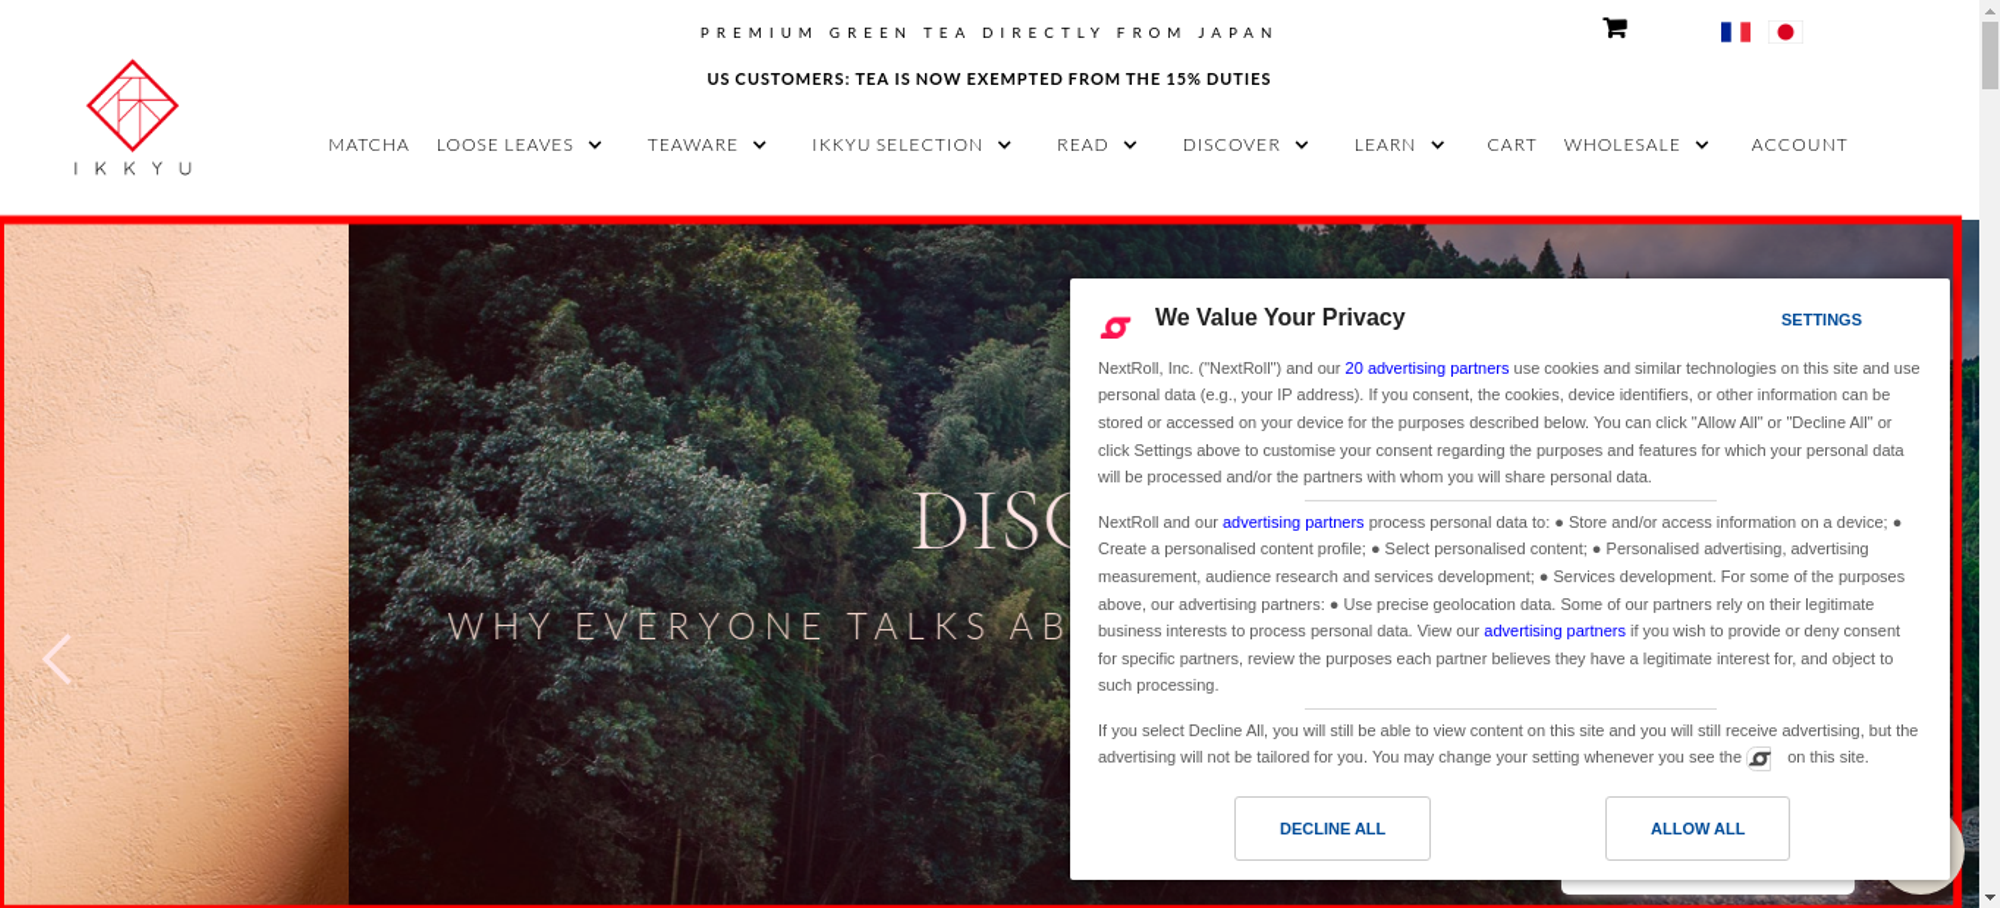Open the Wholesale dropdown arrow
The width and height of the screenshot is (2000, 908).
pos(1702,145)
